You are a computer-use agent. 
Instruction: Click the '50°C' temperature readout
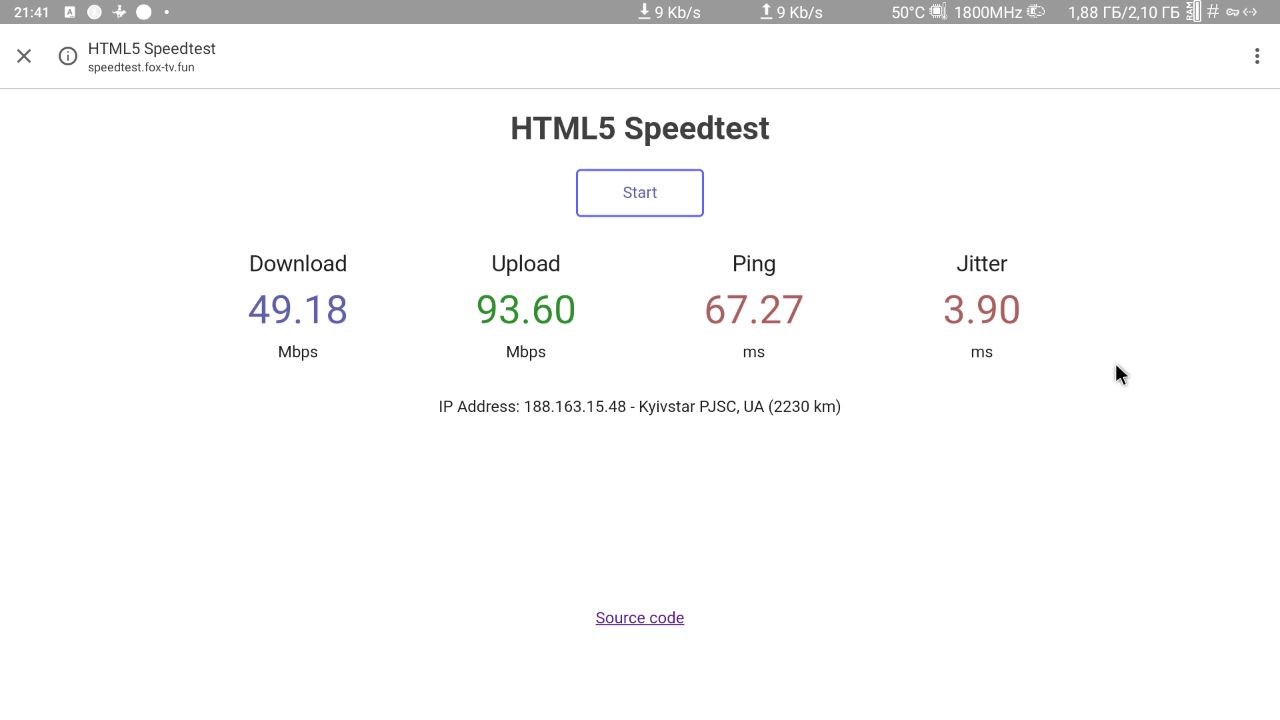click(x=908, y=12)
